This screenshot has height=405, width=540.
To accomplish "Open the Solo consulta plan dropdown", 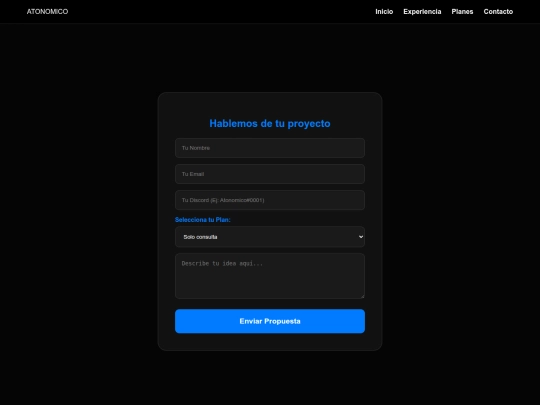I will click(x=270, y=237).
